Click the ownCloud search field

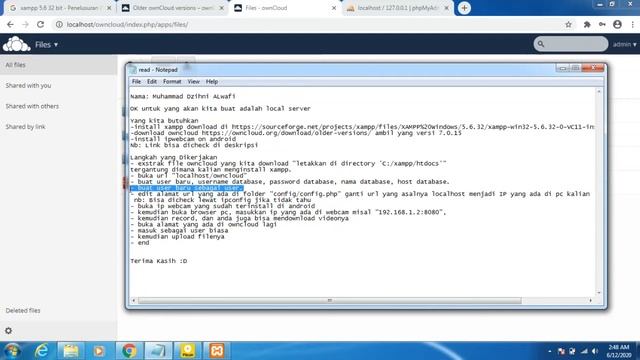click(571, 44)
